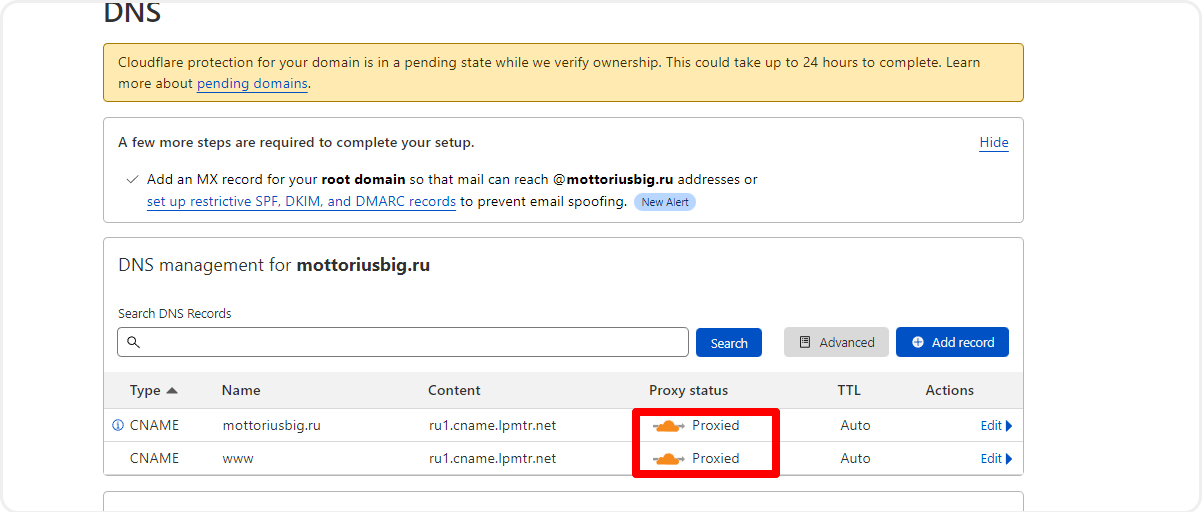Click the TTL column header

[x=849, y=390]
